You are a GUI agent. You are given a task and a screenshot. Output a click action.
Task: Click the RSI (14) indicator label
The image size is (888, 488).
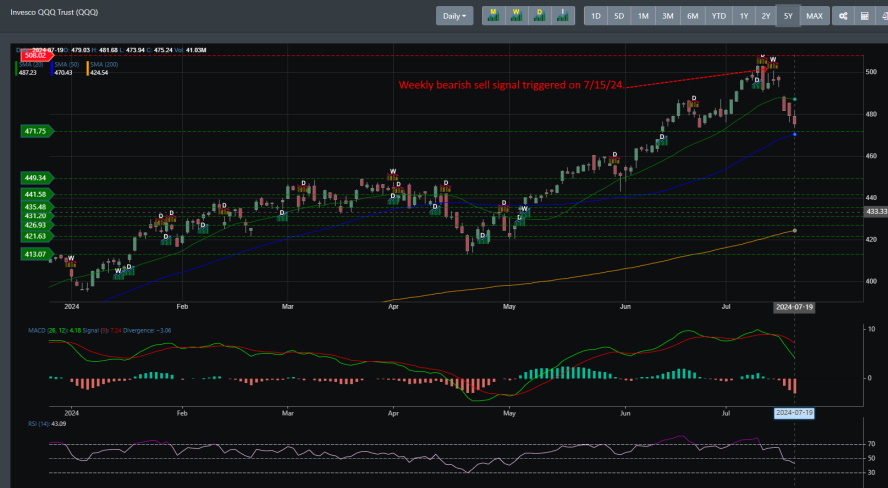(x=39, y=423)
